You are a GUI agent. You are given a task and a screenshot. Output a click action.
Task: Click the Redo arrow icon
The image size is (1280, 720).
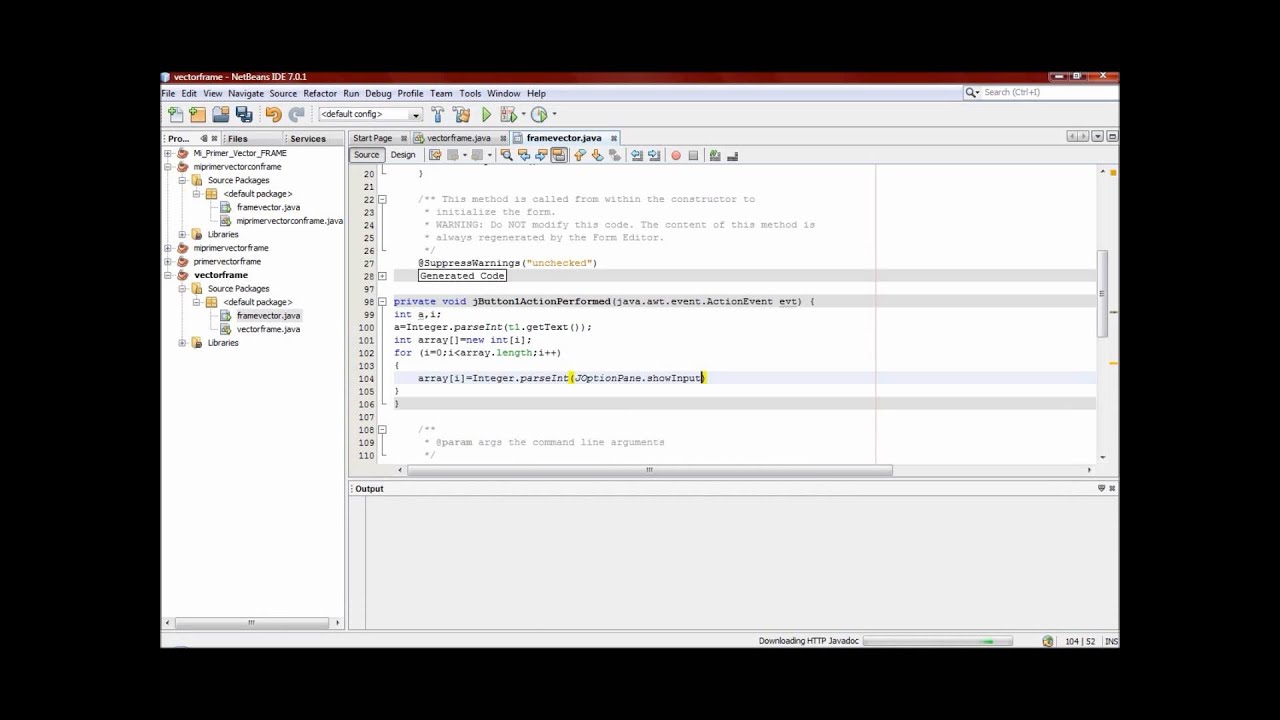point(296,114)
